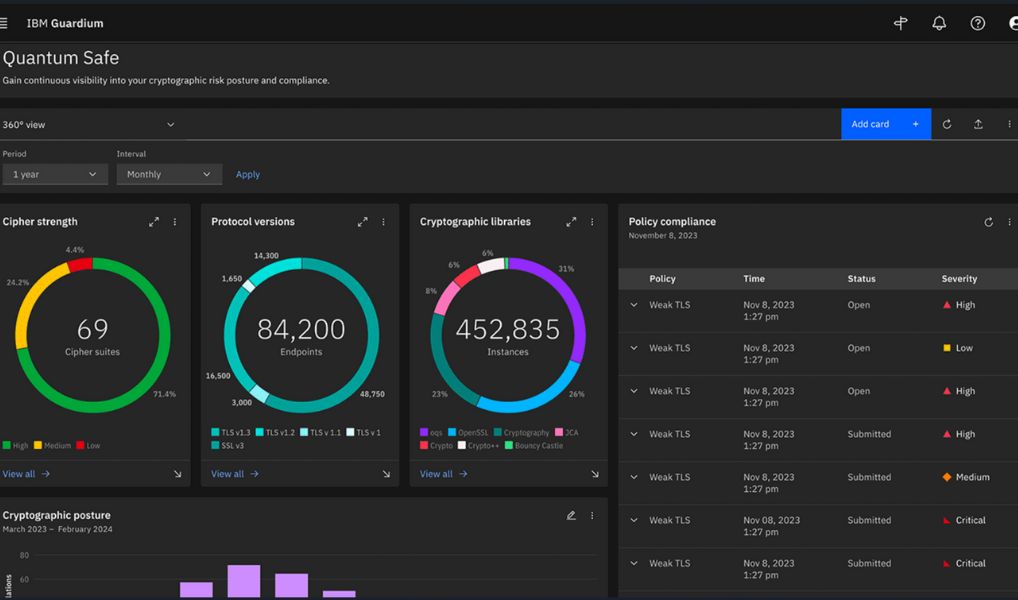1018x600 pixels.
Task: Toggle High legend in Cipher strength
Action: (x=15, y=445)
